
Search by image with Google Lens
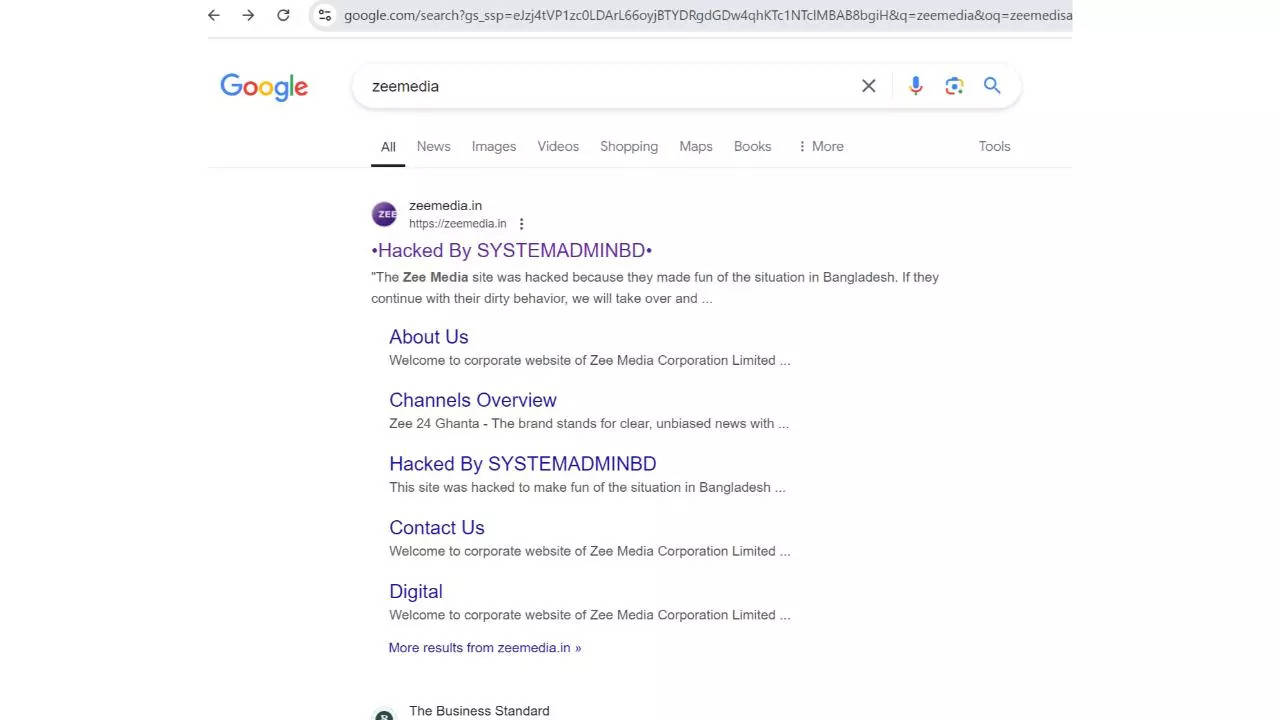954,86
